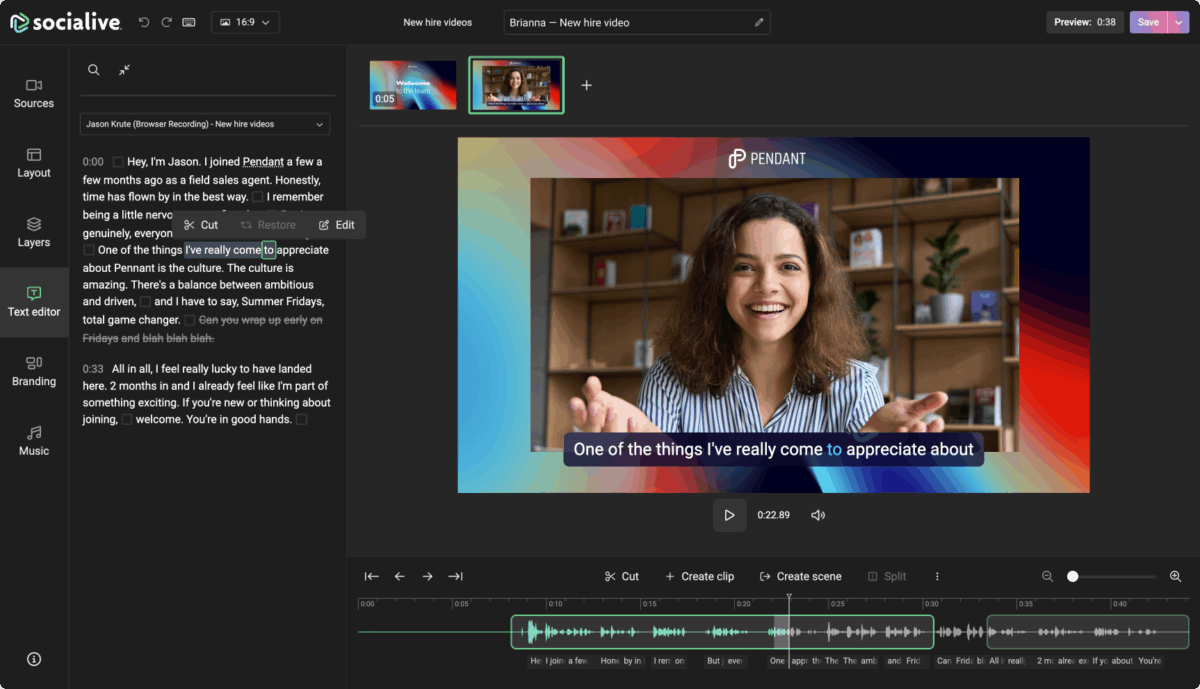The height and width of the screenshot is (689, 1200).
Task: Step back with left arrow in timeline
Action: pos(400,576)
